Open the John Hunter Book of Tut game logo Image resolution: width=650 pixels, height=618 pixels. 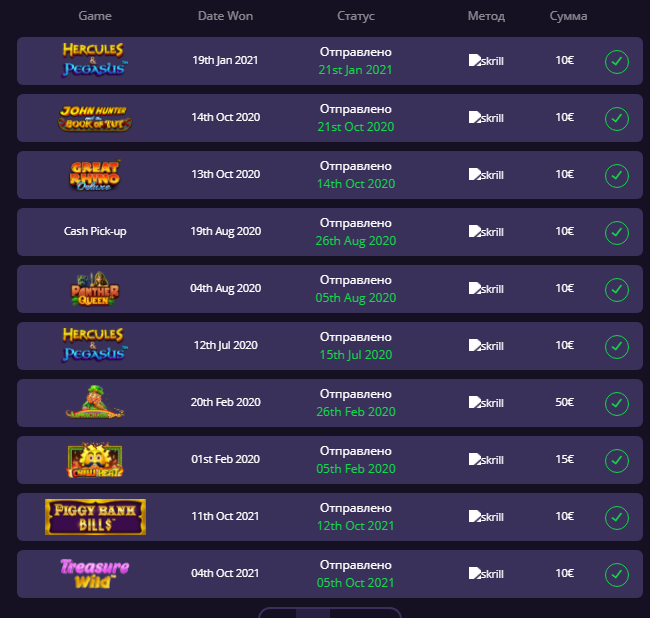[x=95, y=118]
